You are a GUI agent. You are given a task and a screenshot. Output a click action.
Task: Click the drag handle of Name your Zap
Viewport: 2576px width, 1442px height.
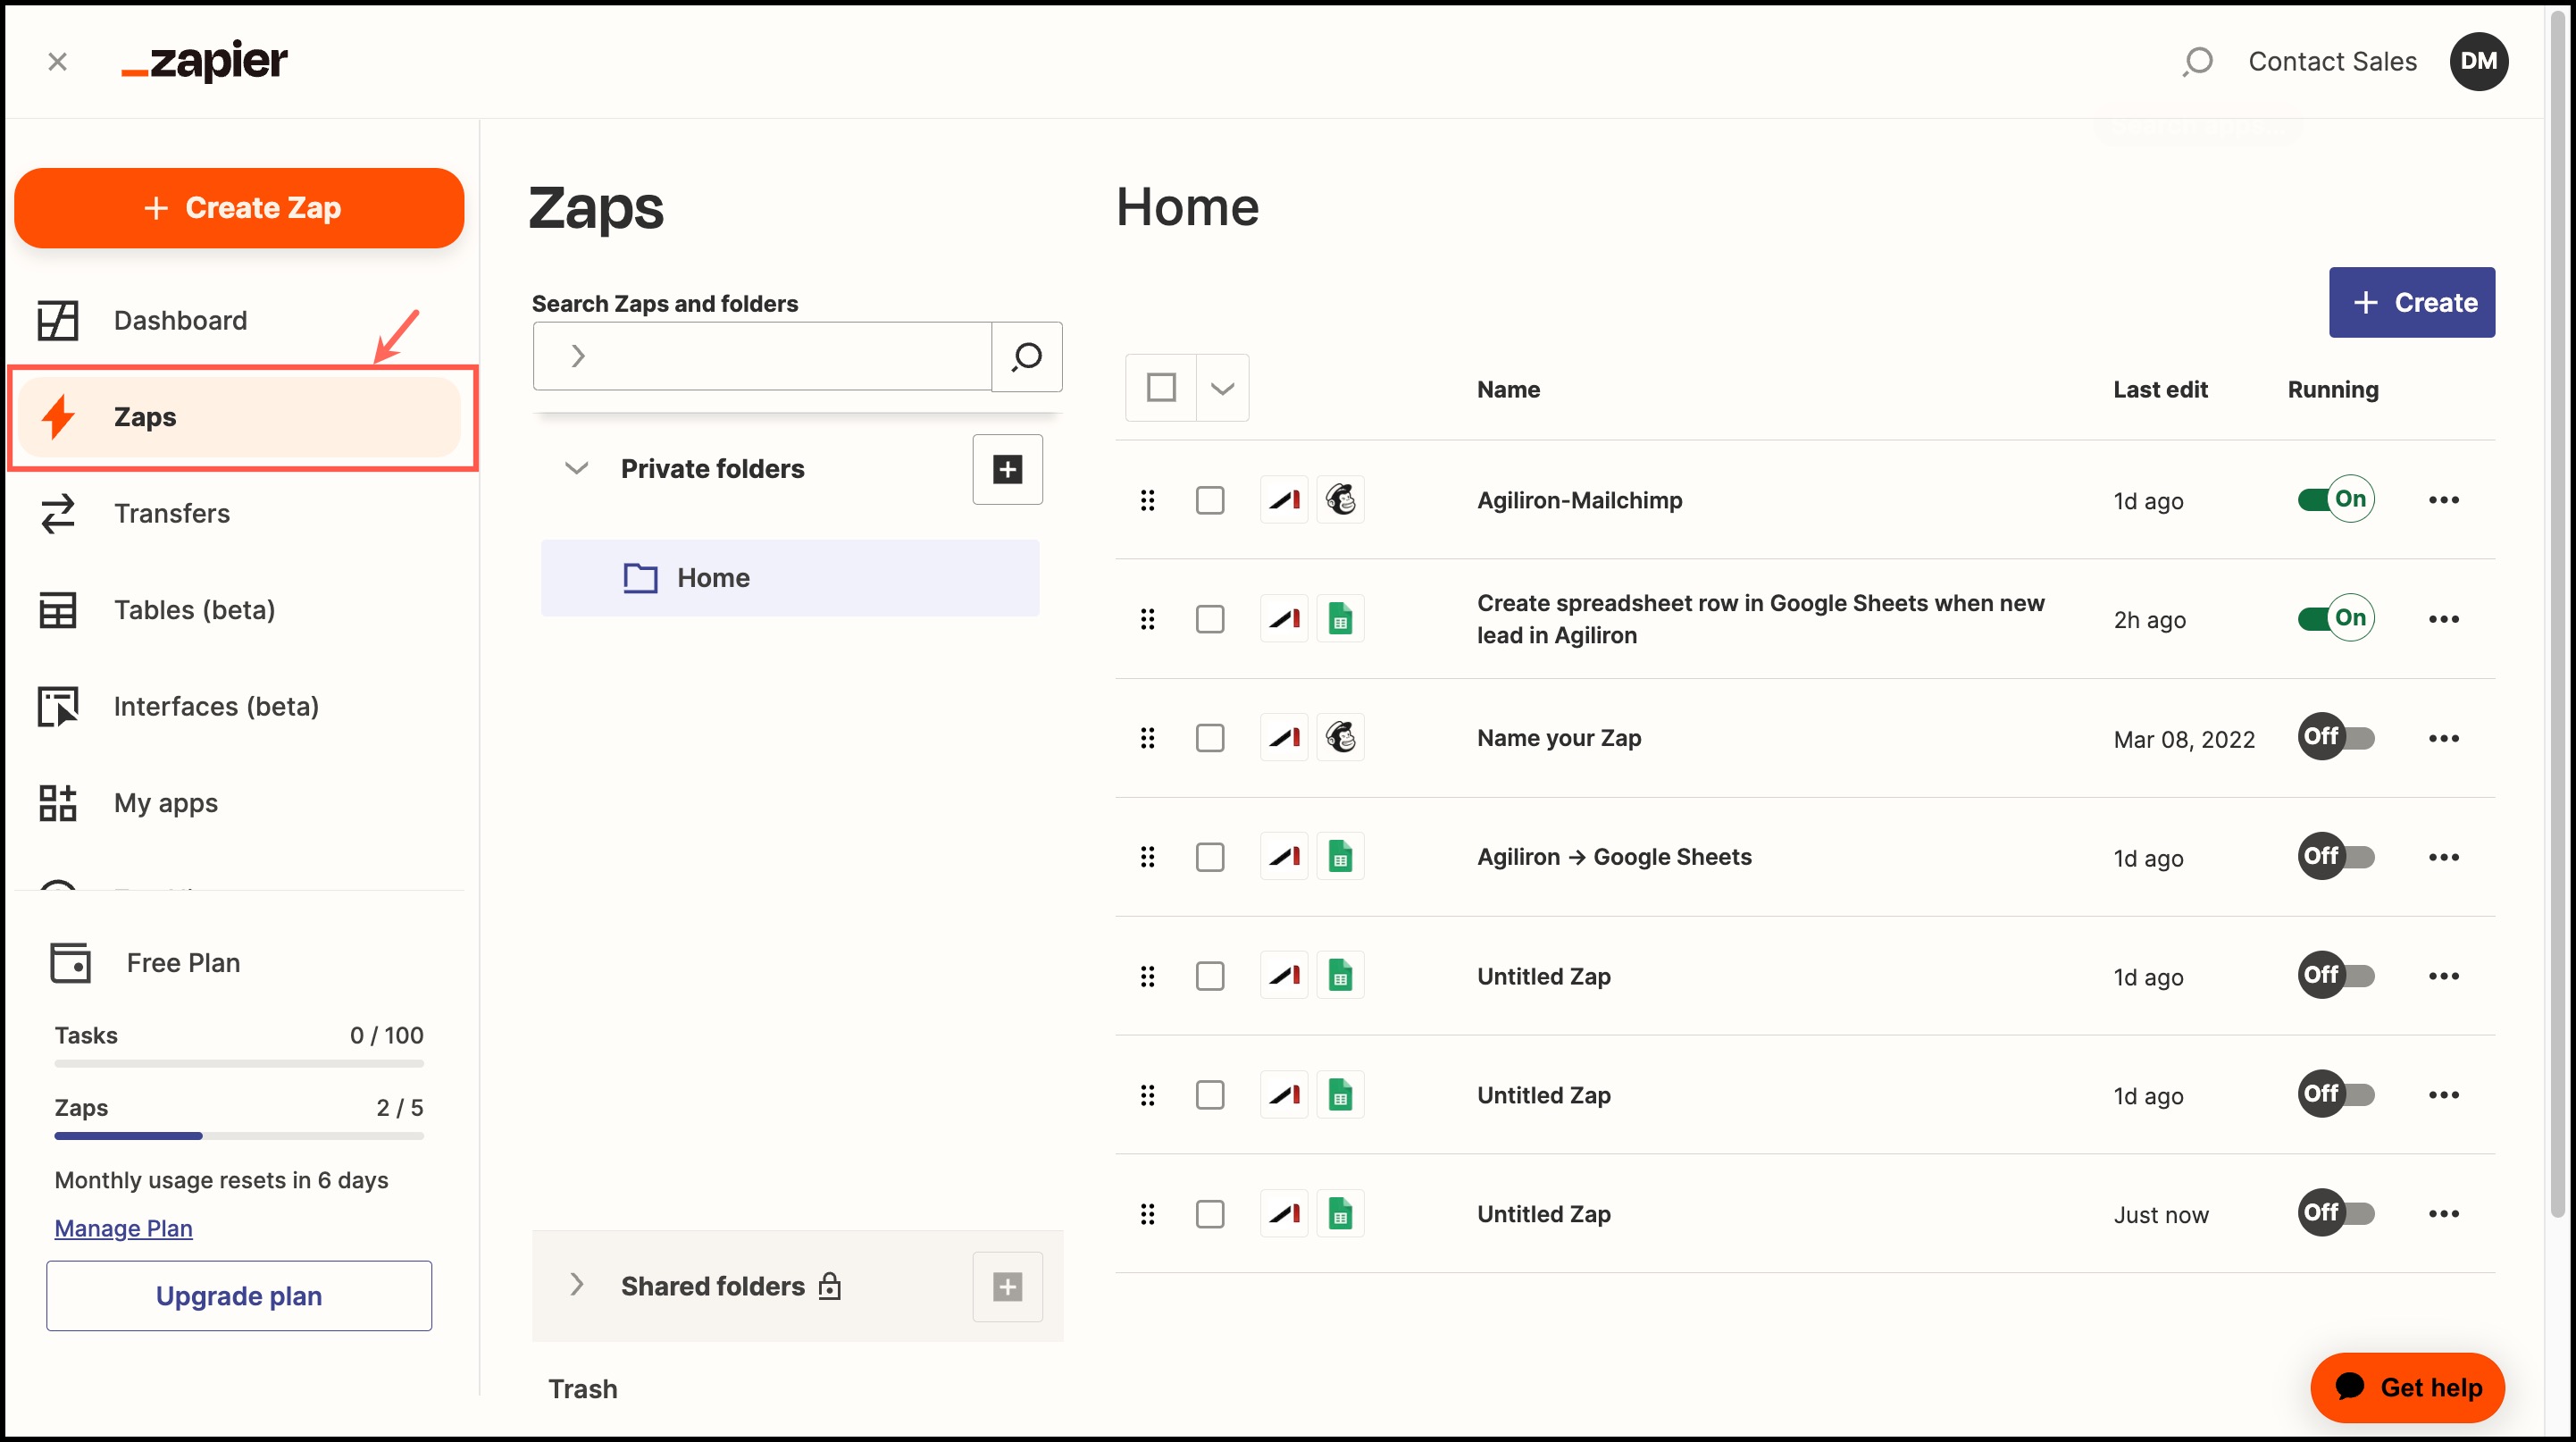click(1147, 738)
